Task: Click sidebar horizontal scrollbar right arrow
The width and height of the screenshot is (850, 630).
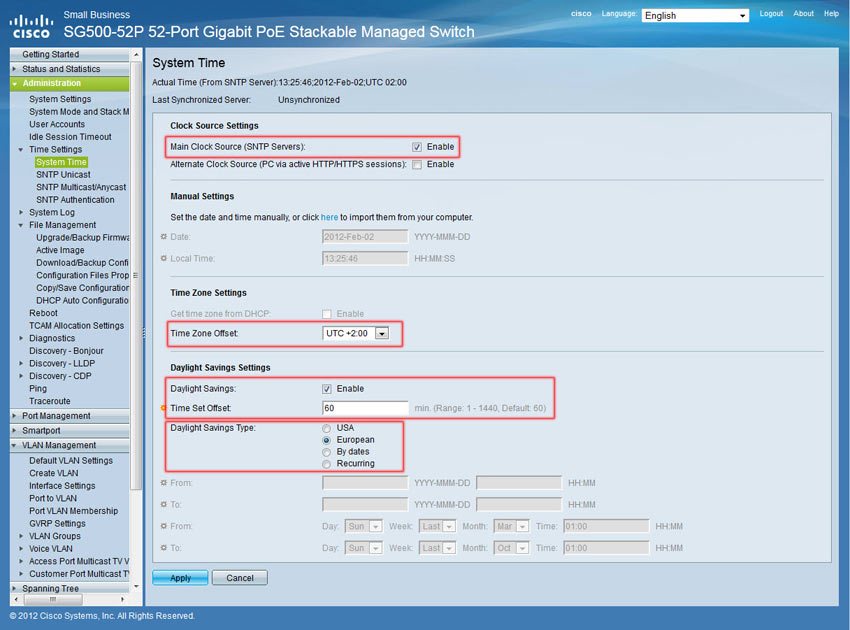Action: tap(123, 599)
